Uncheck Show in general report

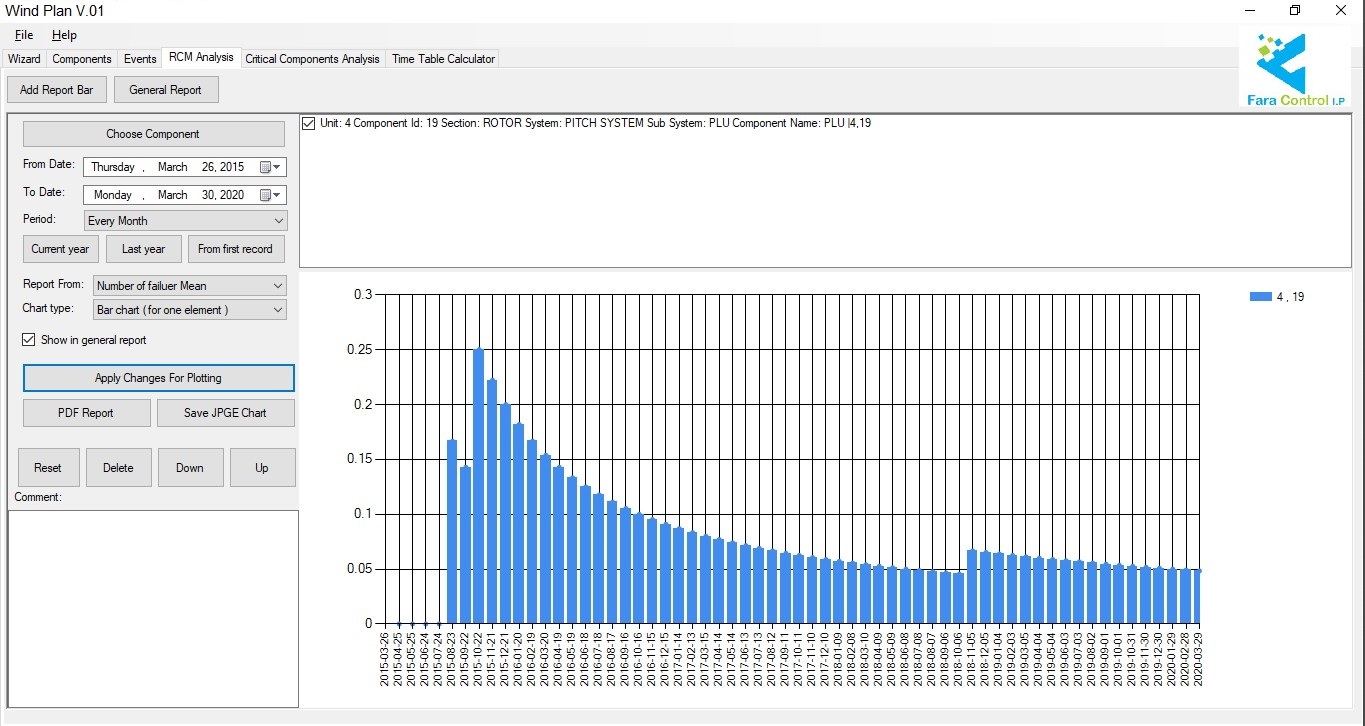click(29, 340)
